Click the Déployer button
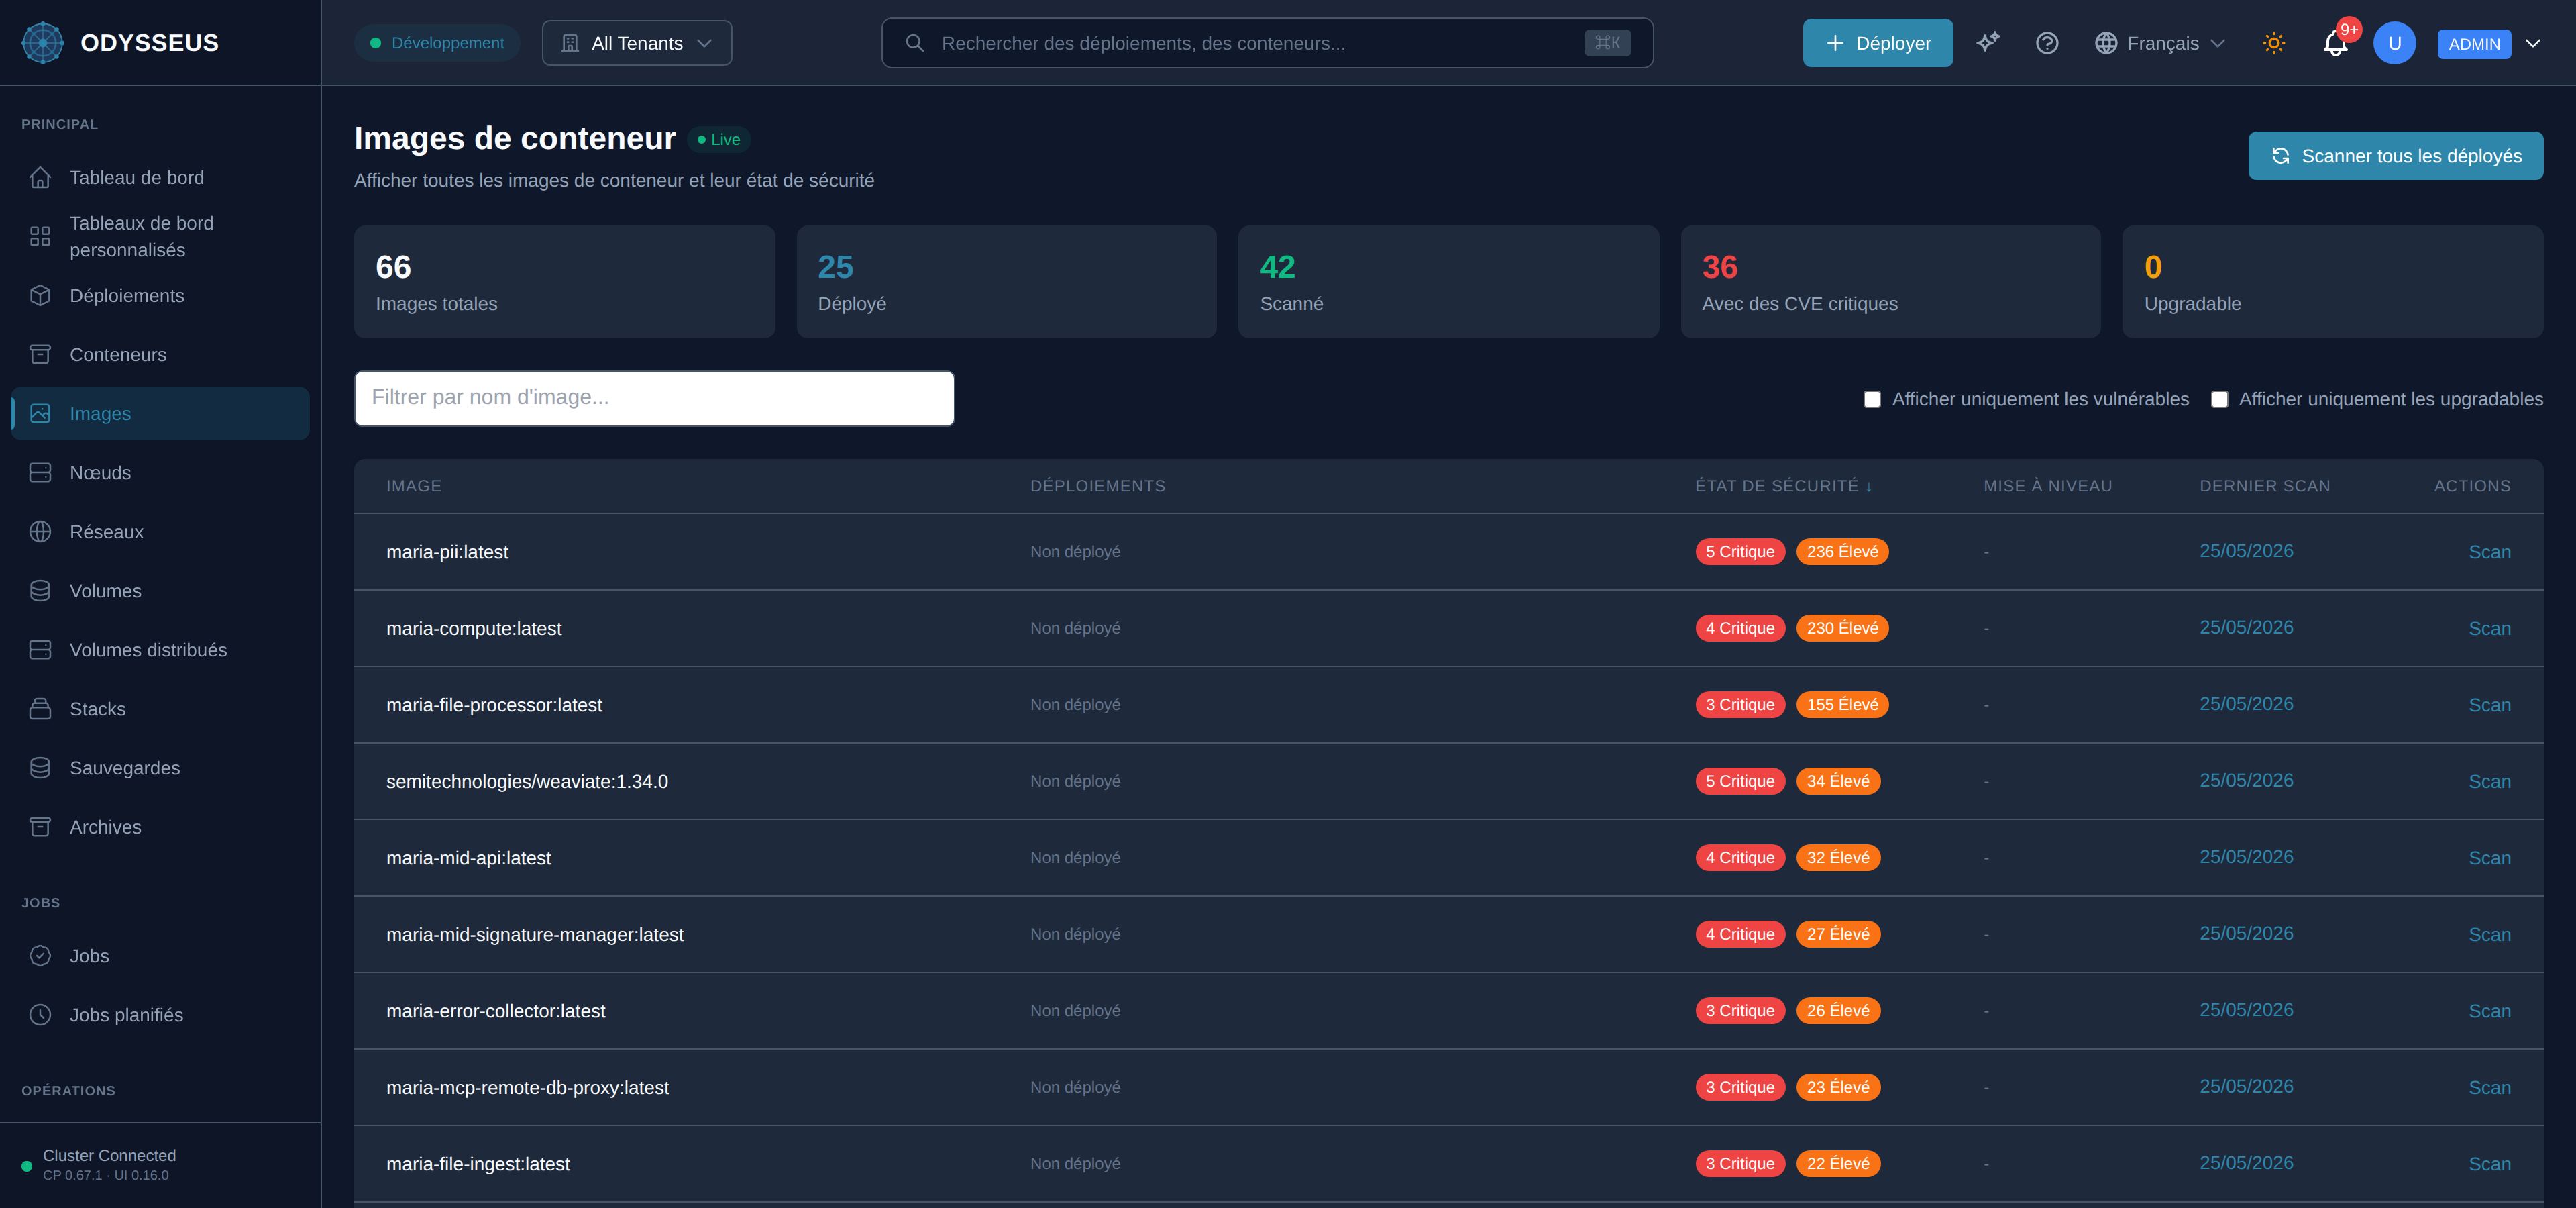 [x=1877, y=43]
